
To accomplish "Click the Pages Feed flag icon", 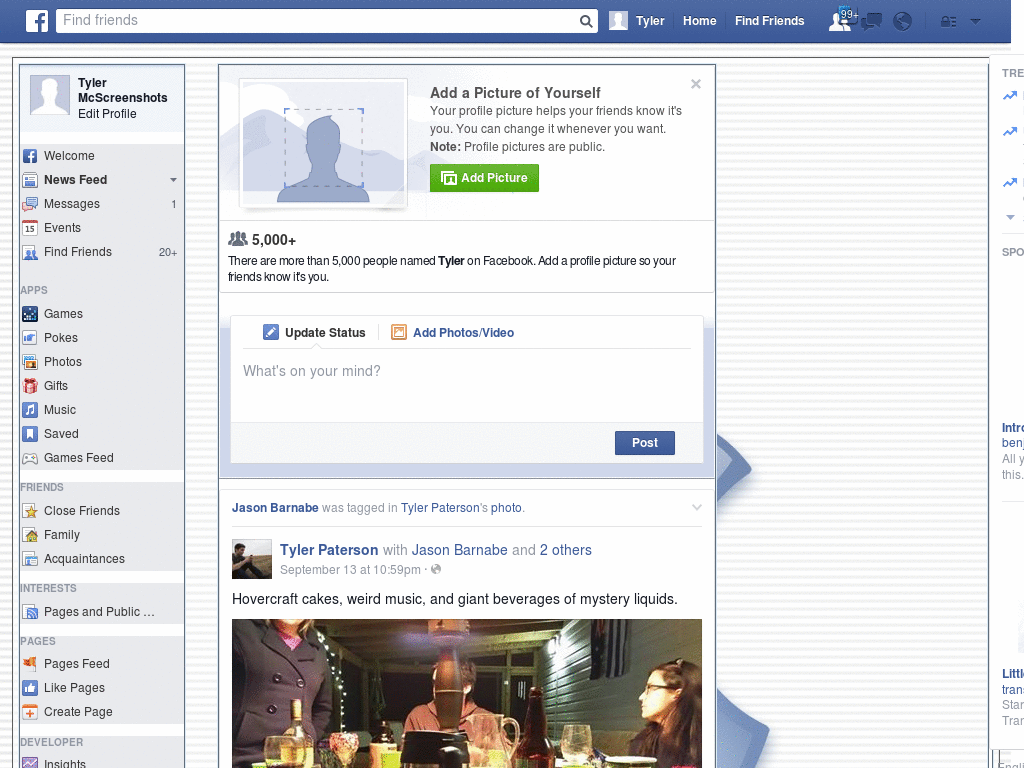I will pos(30,664).
